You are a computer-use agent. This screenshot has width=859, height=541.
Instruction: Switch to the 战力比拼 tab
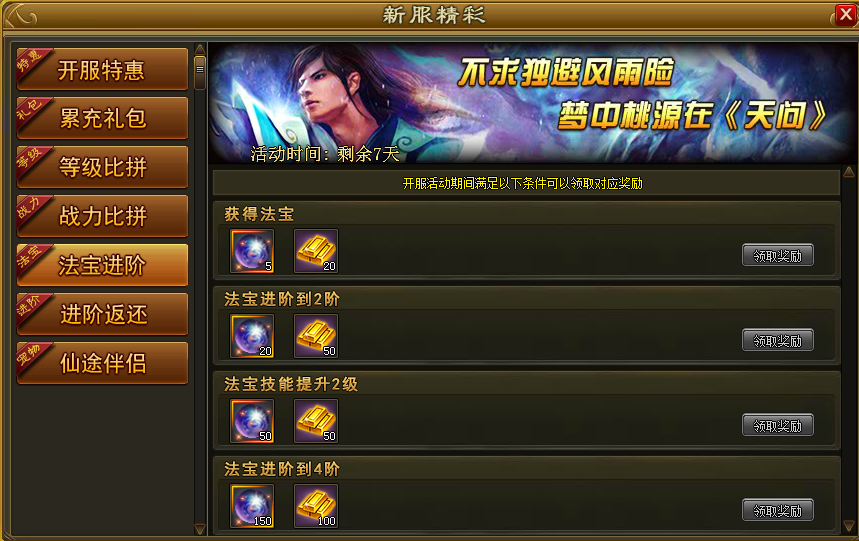click(x=102, y=216)
